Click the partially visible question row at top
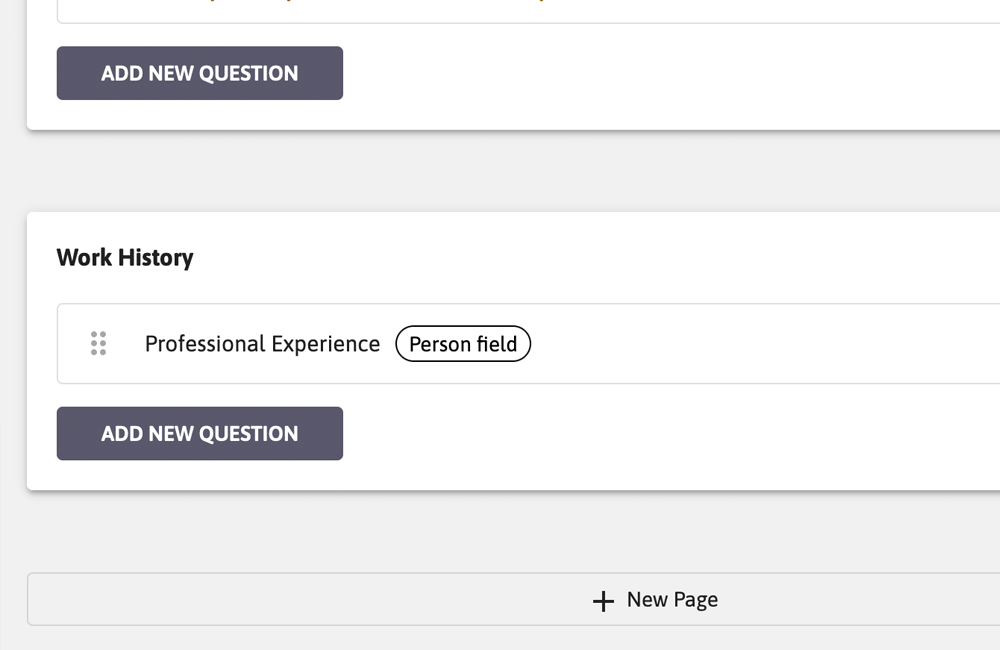This screenshot has height=650, width=1000. click(528, 11)
